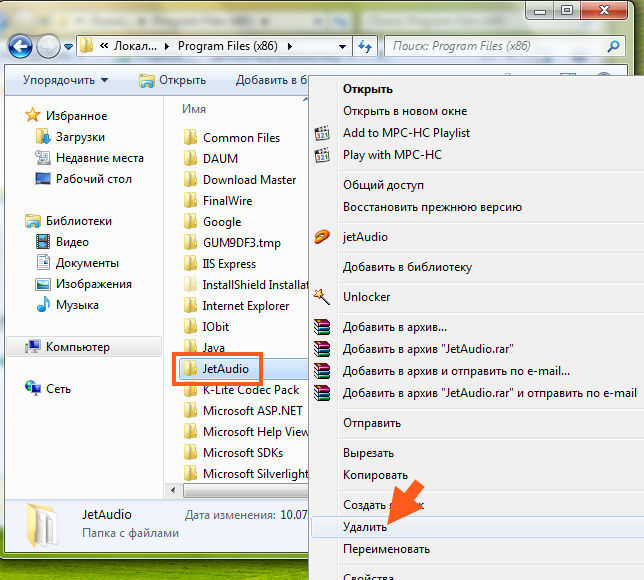
Task: Select Избранное in the navigation pane
Action: (x=66, y=116)
